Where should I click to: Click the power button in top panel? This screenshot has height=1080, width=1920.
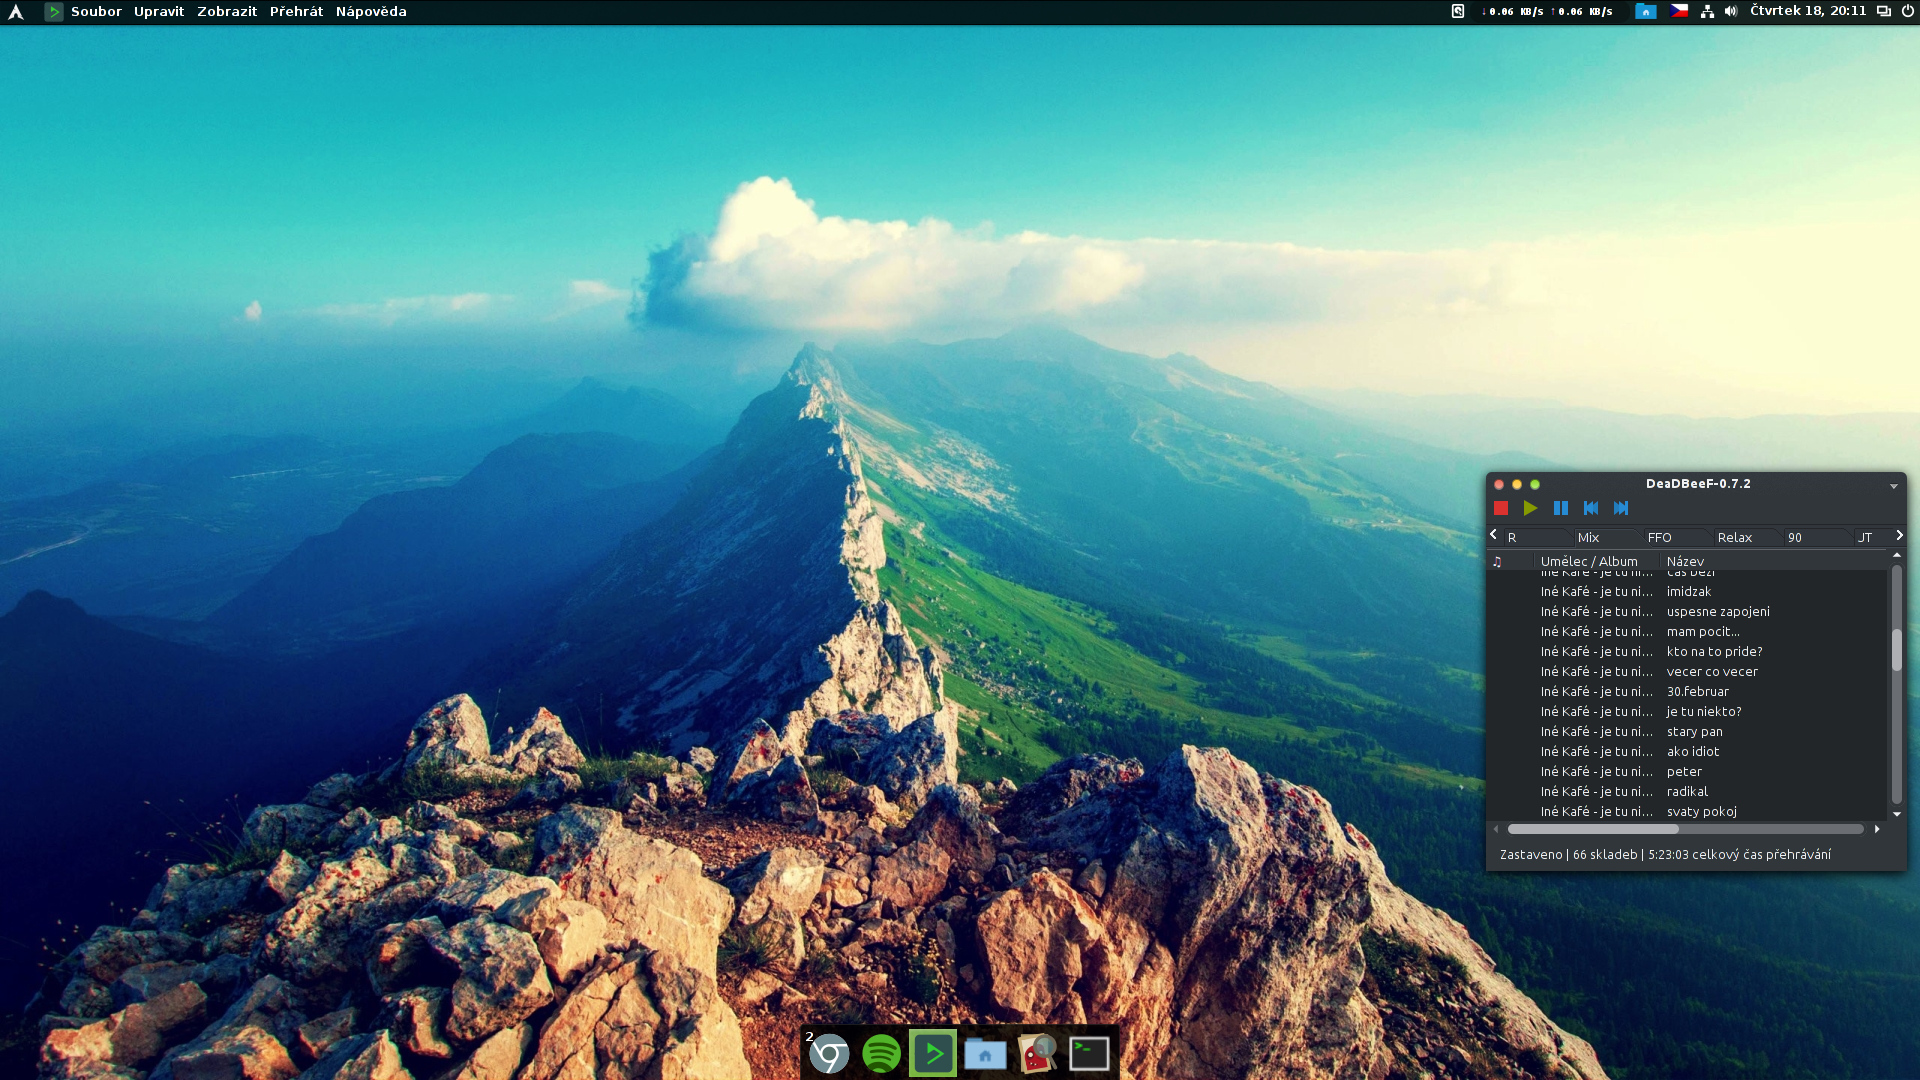click(x=1907, y=11)
